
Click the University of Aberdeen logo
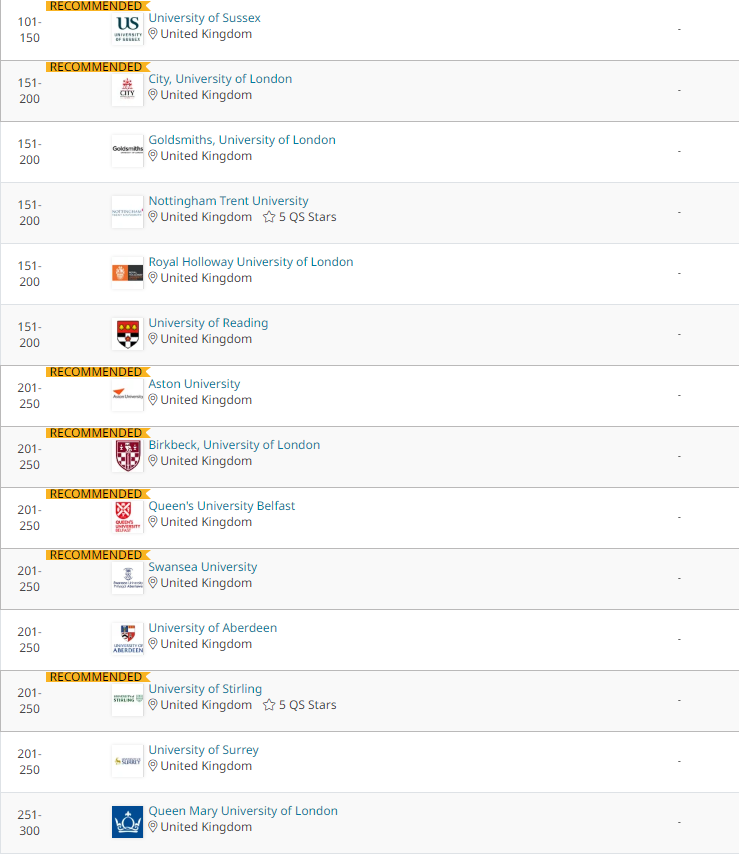[x=127, y=638]
